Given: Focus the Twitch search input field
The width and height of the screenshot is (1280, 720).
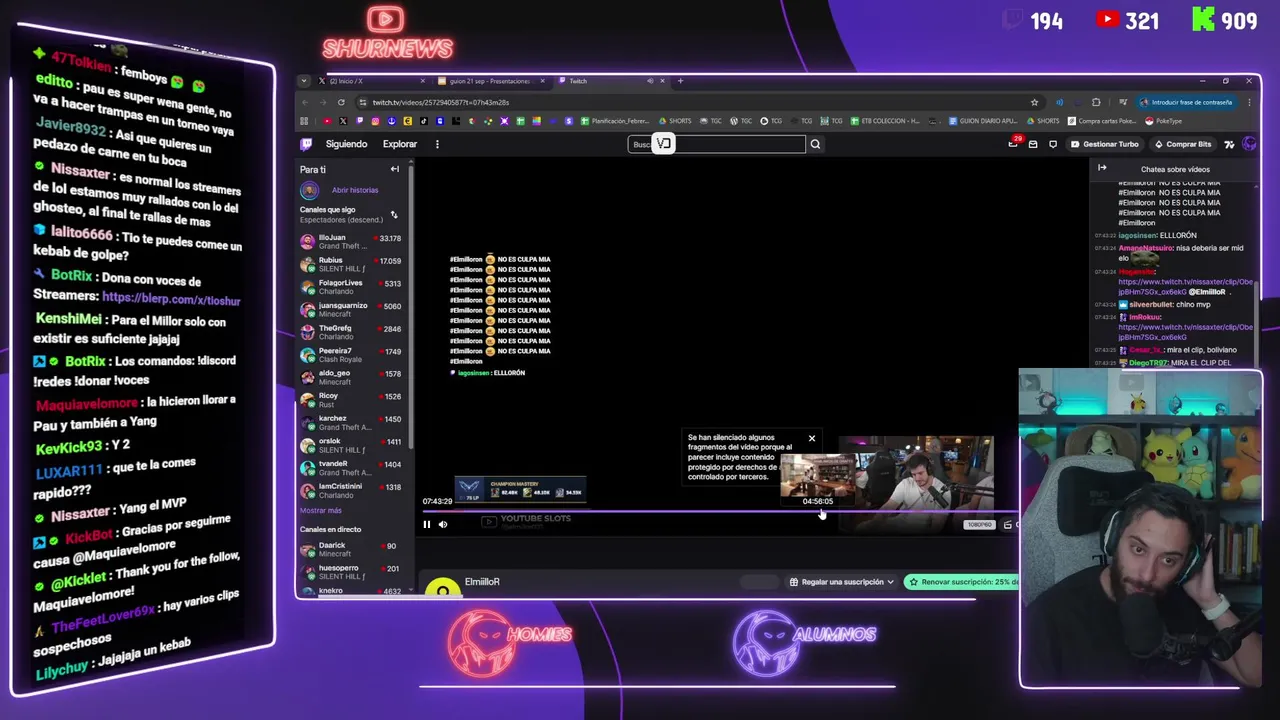Looking at the screenshot, I should pos(717,144).
